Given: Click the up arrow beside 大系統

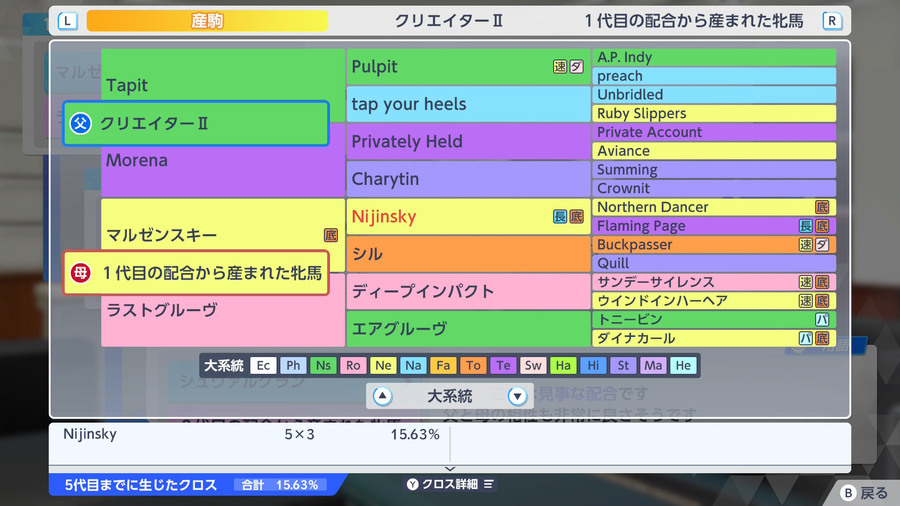Looking at the screenshot, I should [x=382, y=396].
